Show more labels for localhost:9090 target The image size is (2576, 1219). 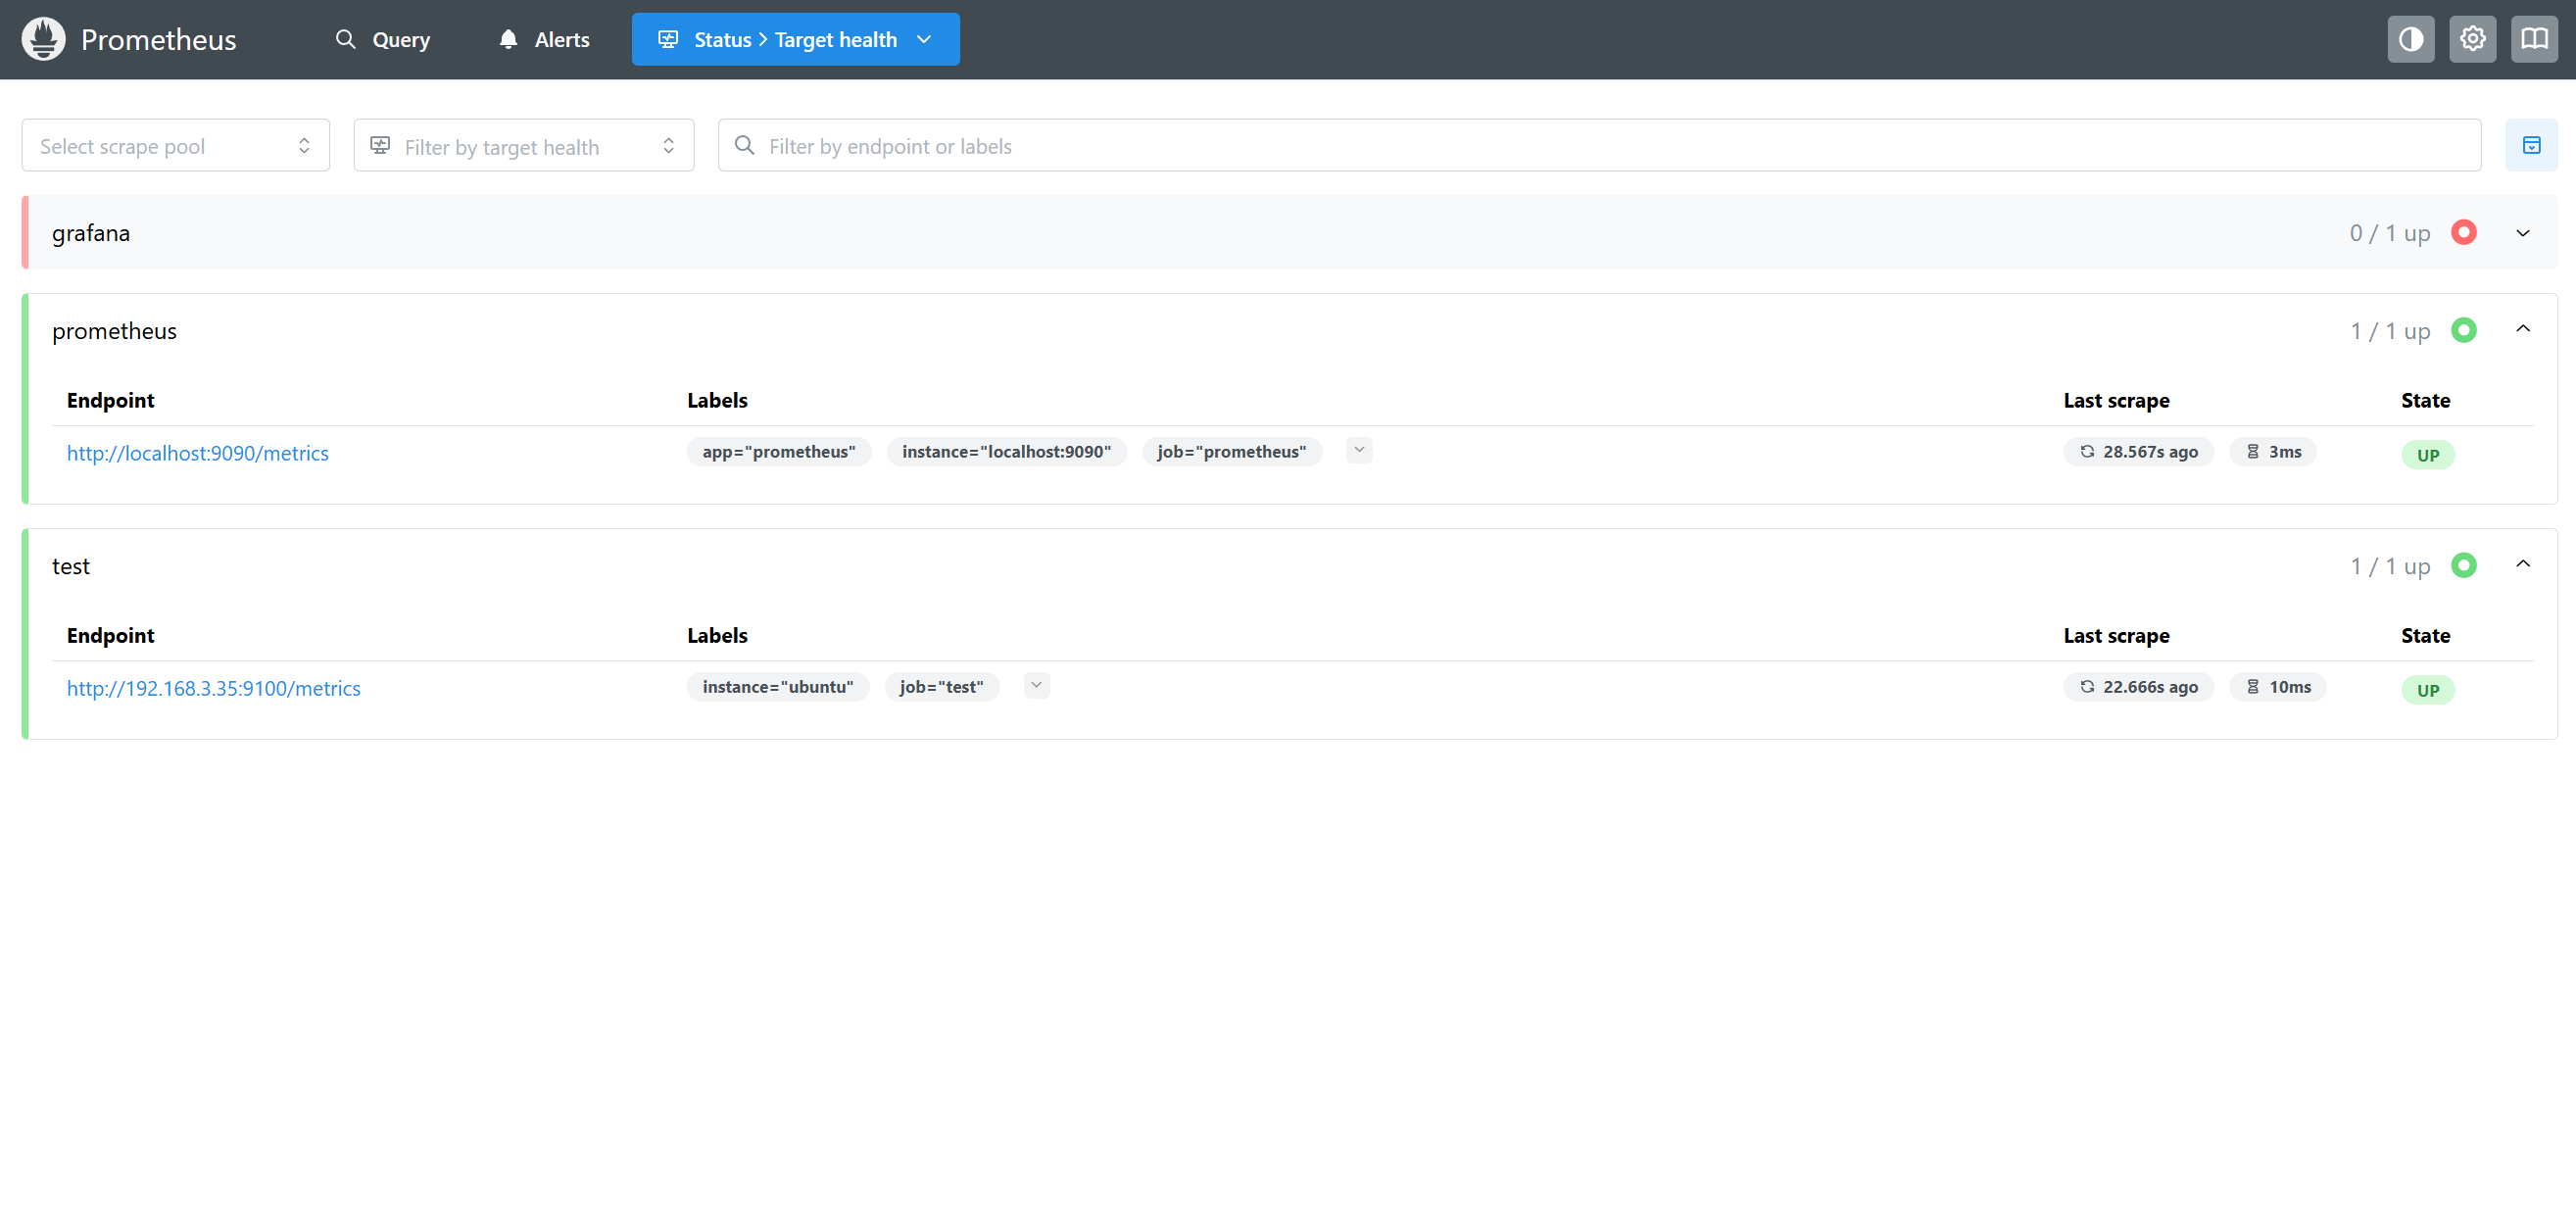point(1358,450)
